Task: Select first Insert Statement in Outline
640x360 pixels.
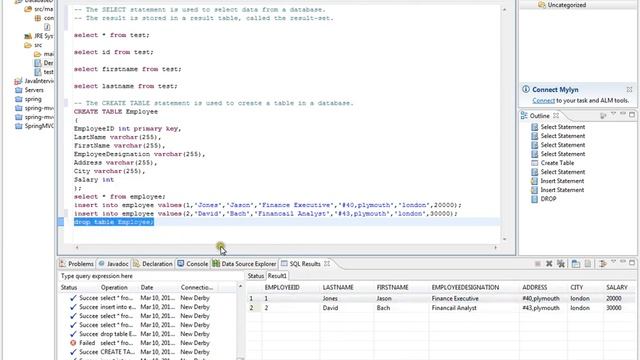Action: [562, 181]
